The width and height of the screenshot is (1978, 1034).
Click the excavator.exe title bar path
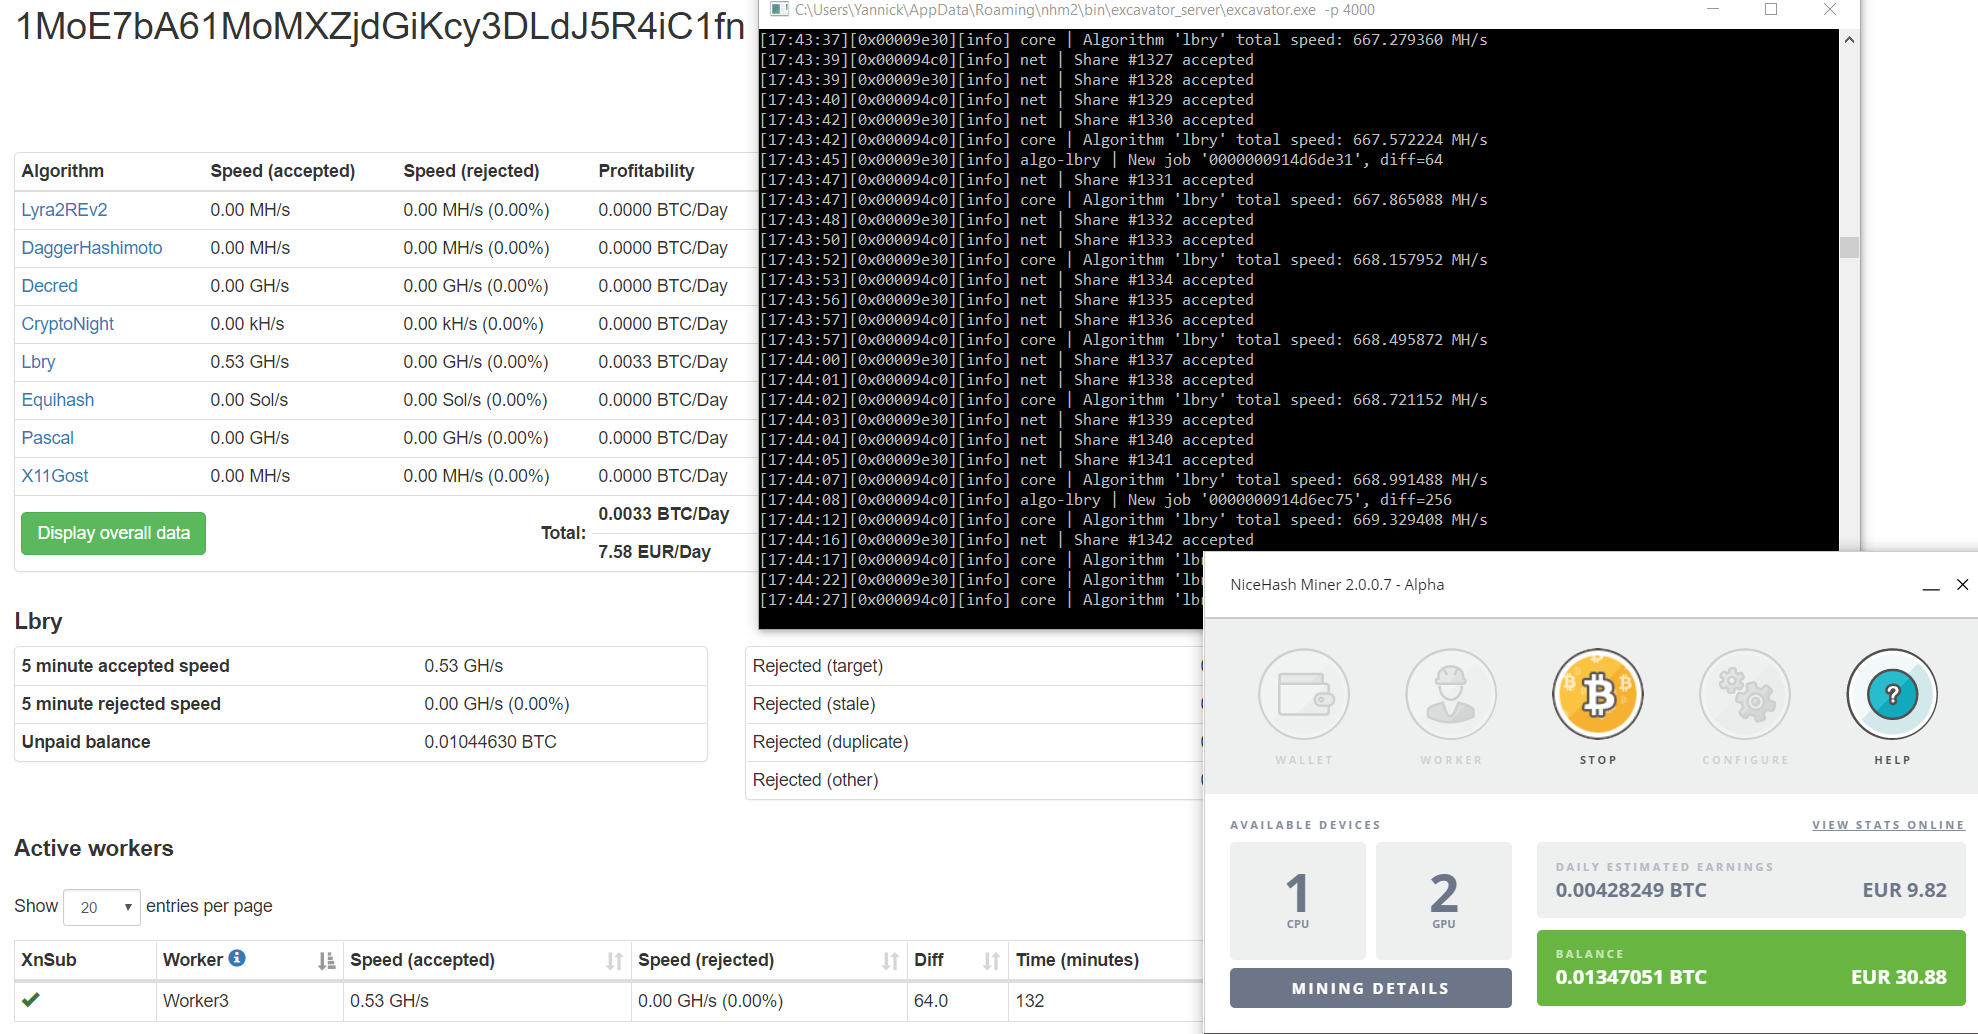pos(1084,10)
